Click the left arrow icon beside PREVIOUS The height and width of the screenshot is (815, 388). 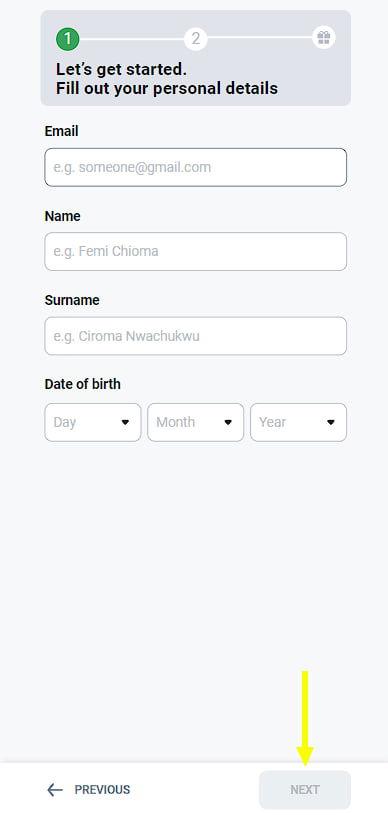click(55, 790)
